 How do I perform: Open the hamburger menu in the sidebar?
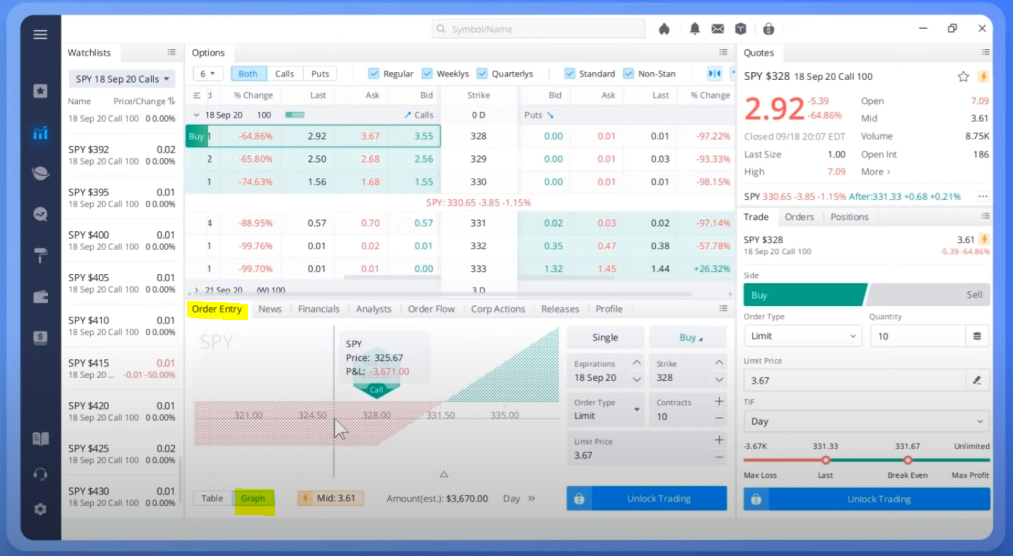point(40,34)
